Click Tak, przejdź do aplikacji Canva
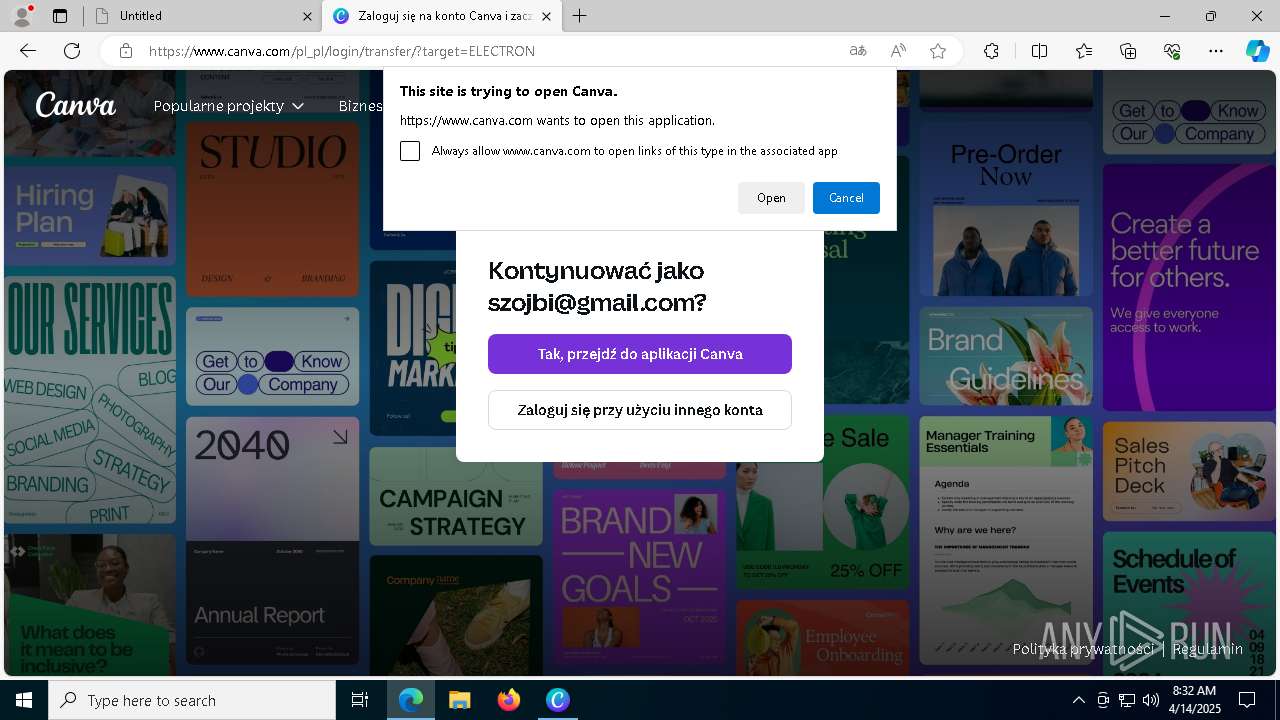The image size is (1280, 720). [640, 354]
